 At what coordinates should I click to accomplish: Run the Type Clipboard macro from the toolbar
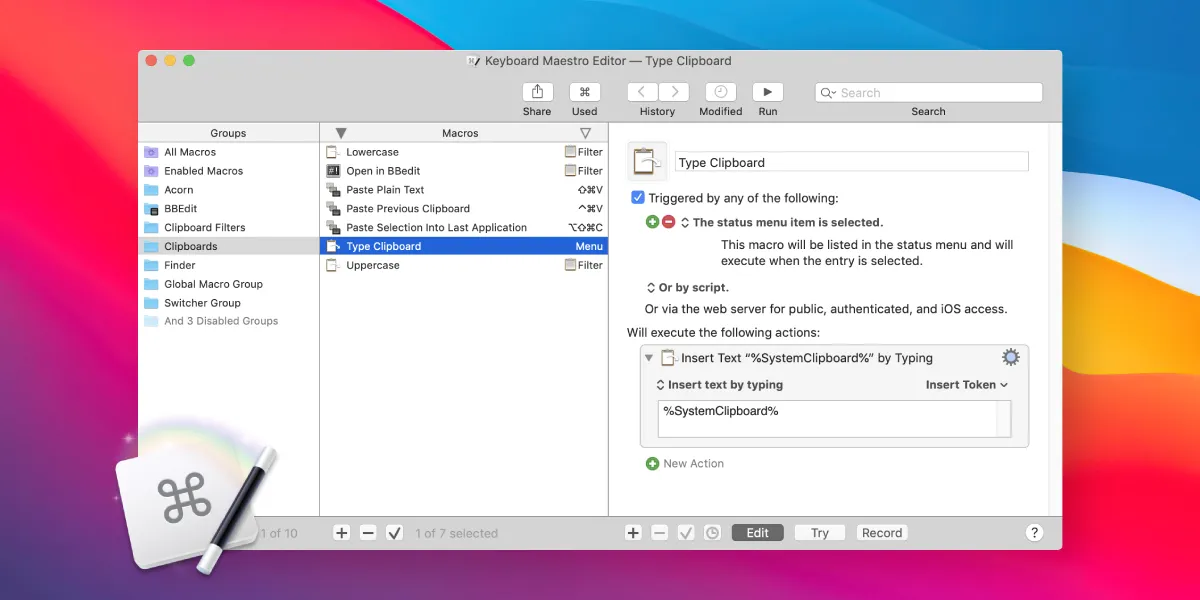[768, 92]
